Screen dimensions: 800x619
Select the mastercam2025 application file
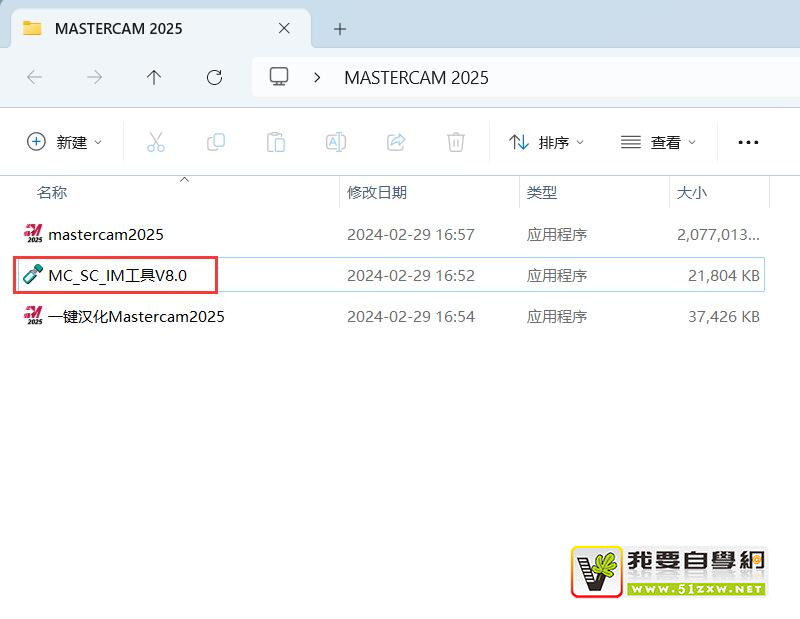coord(105,235)
